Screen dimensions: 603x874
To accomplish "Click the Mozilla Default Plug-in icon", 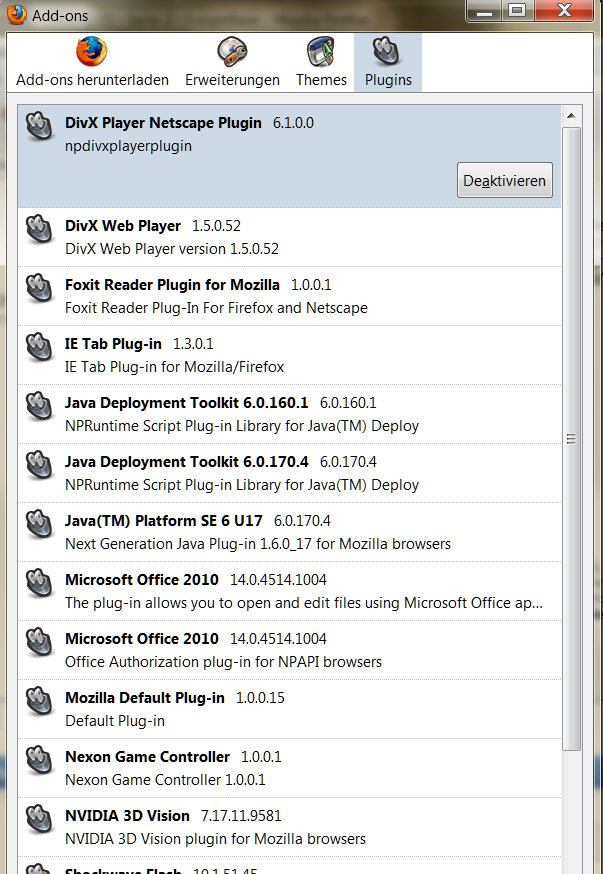I will click(x=39, y=701).
